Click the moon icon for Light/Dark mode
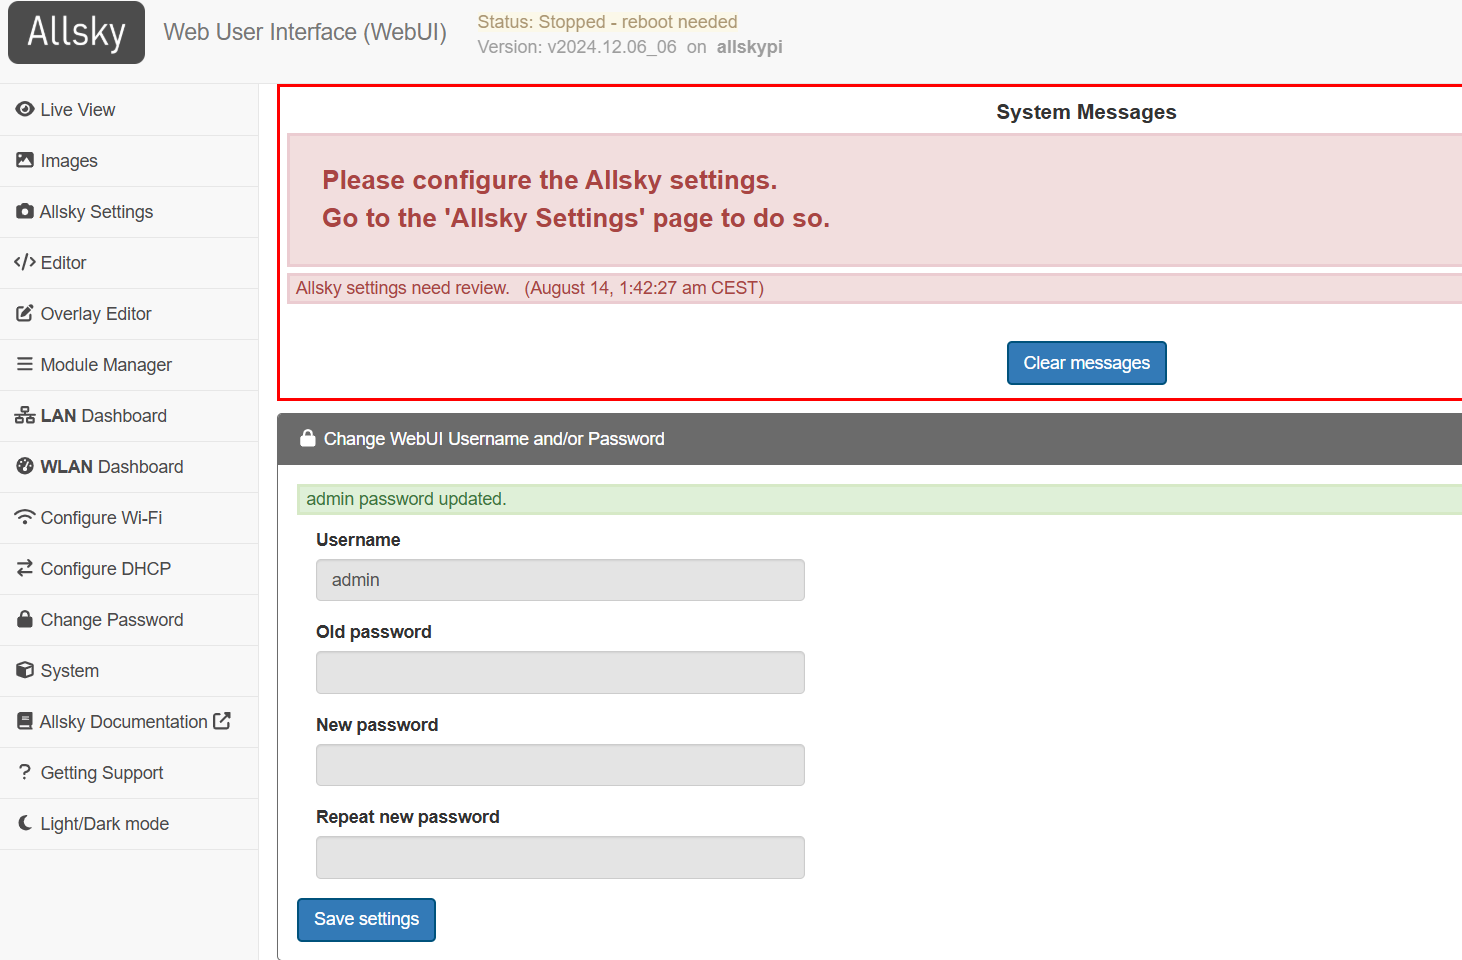The width and height of the screenshot is (1462, 960). coord(25,823)
